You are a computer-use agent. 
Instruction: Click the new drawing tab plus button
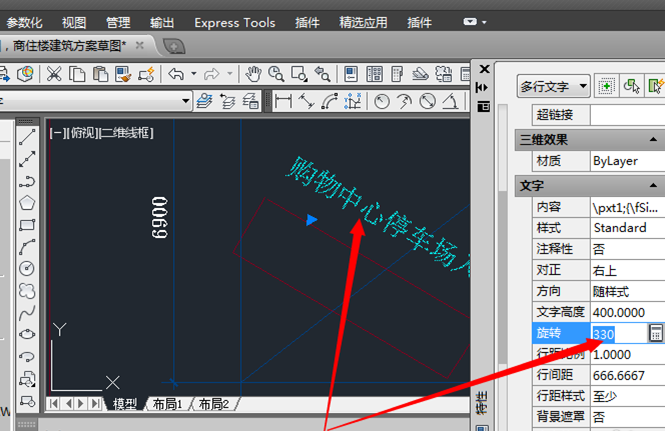pos(174,46)
